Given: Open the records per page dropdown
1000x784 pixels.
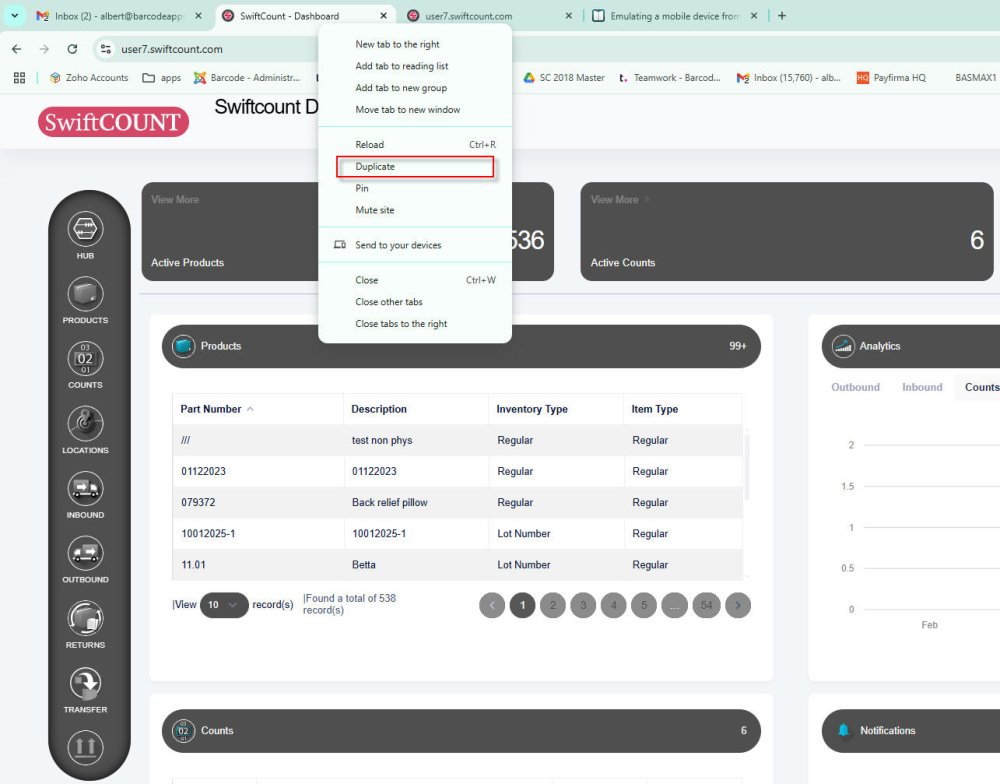Looking at the screenshot, I should point(224,605).
